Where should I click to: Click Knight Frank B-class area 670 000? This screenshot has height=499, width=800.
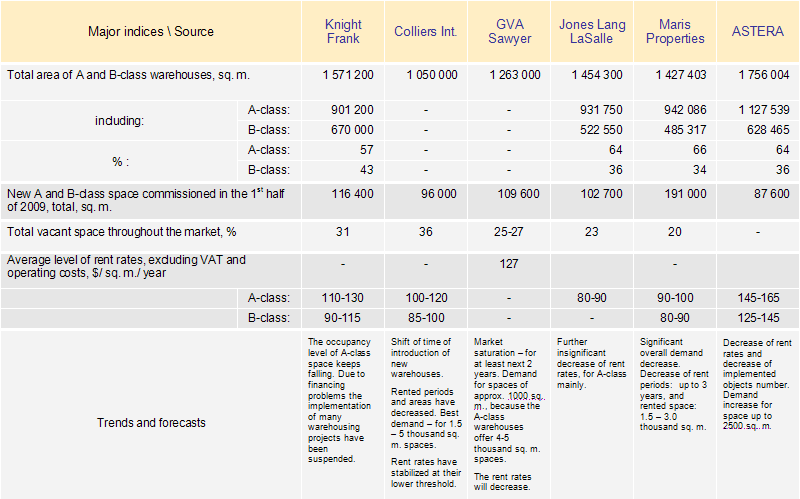tap(352, 130)
